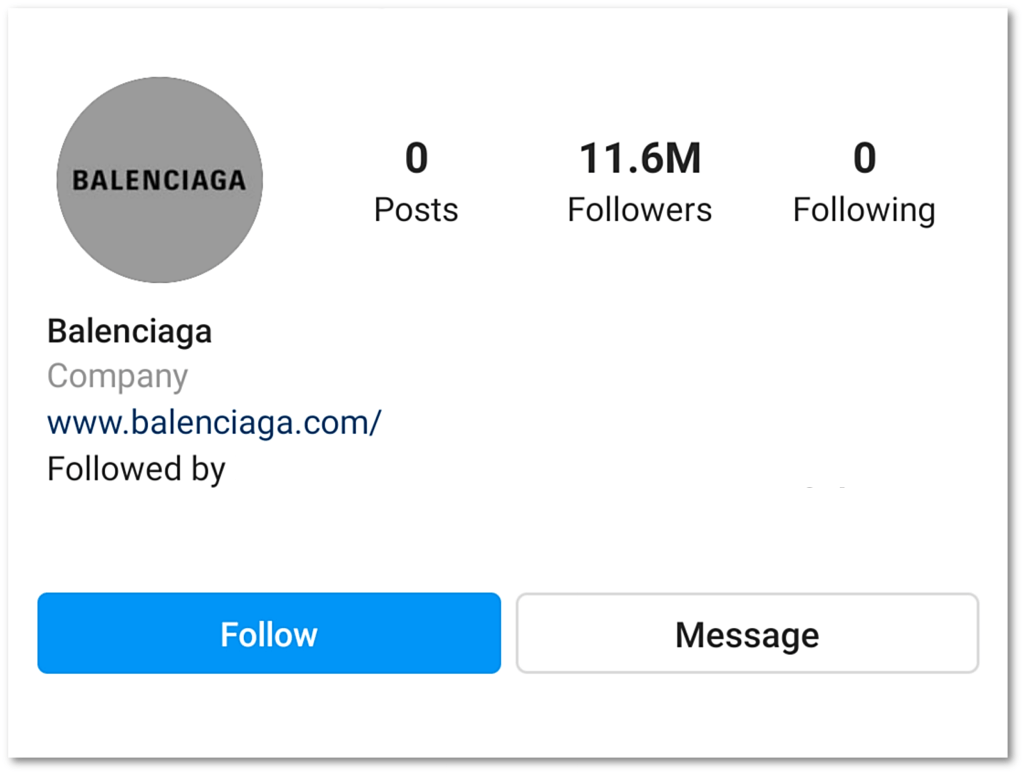Click the zero above Following
This screenshot has width=1024, height=774.
(864, 158)
